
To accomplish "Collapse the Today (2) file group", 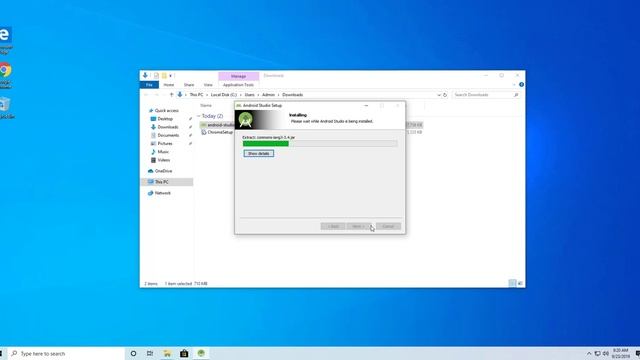I will point(198,116).
